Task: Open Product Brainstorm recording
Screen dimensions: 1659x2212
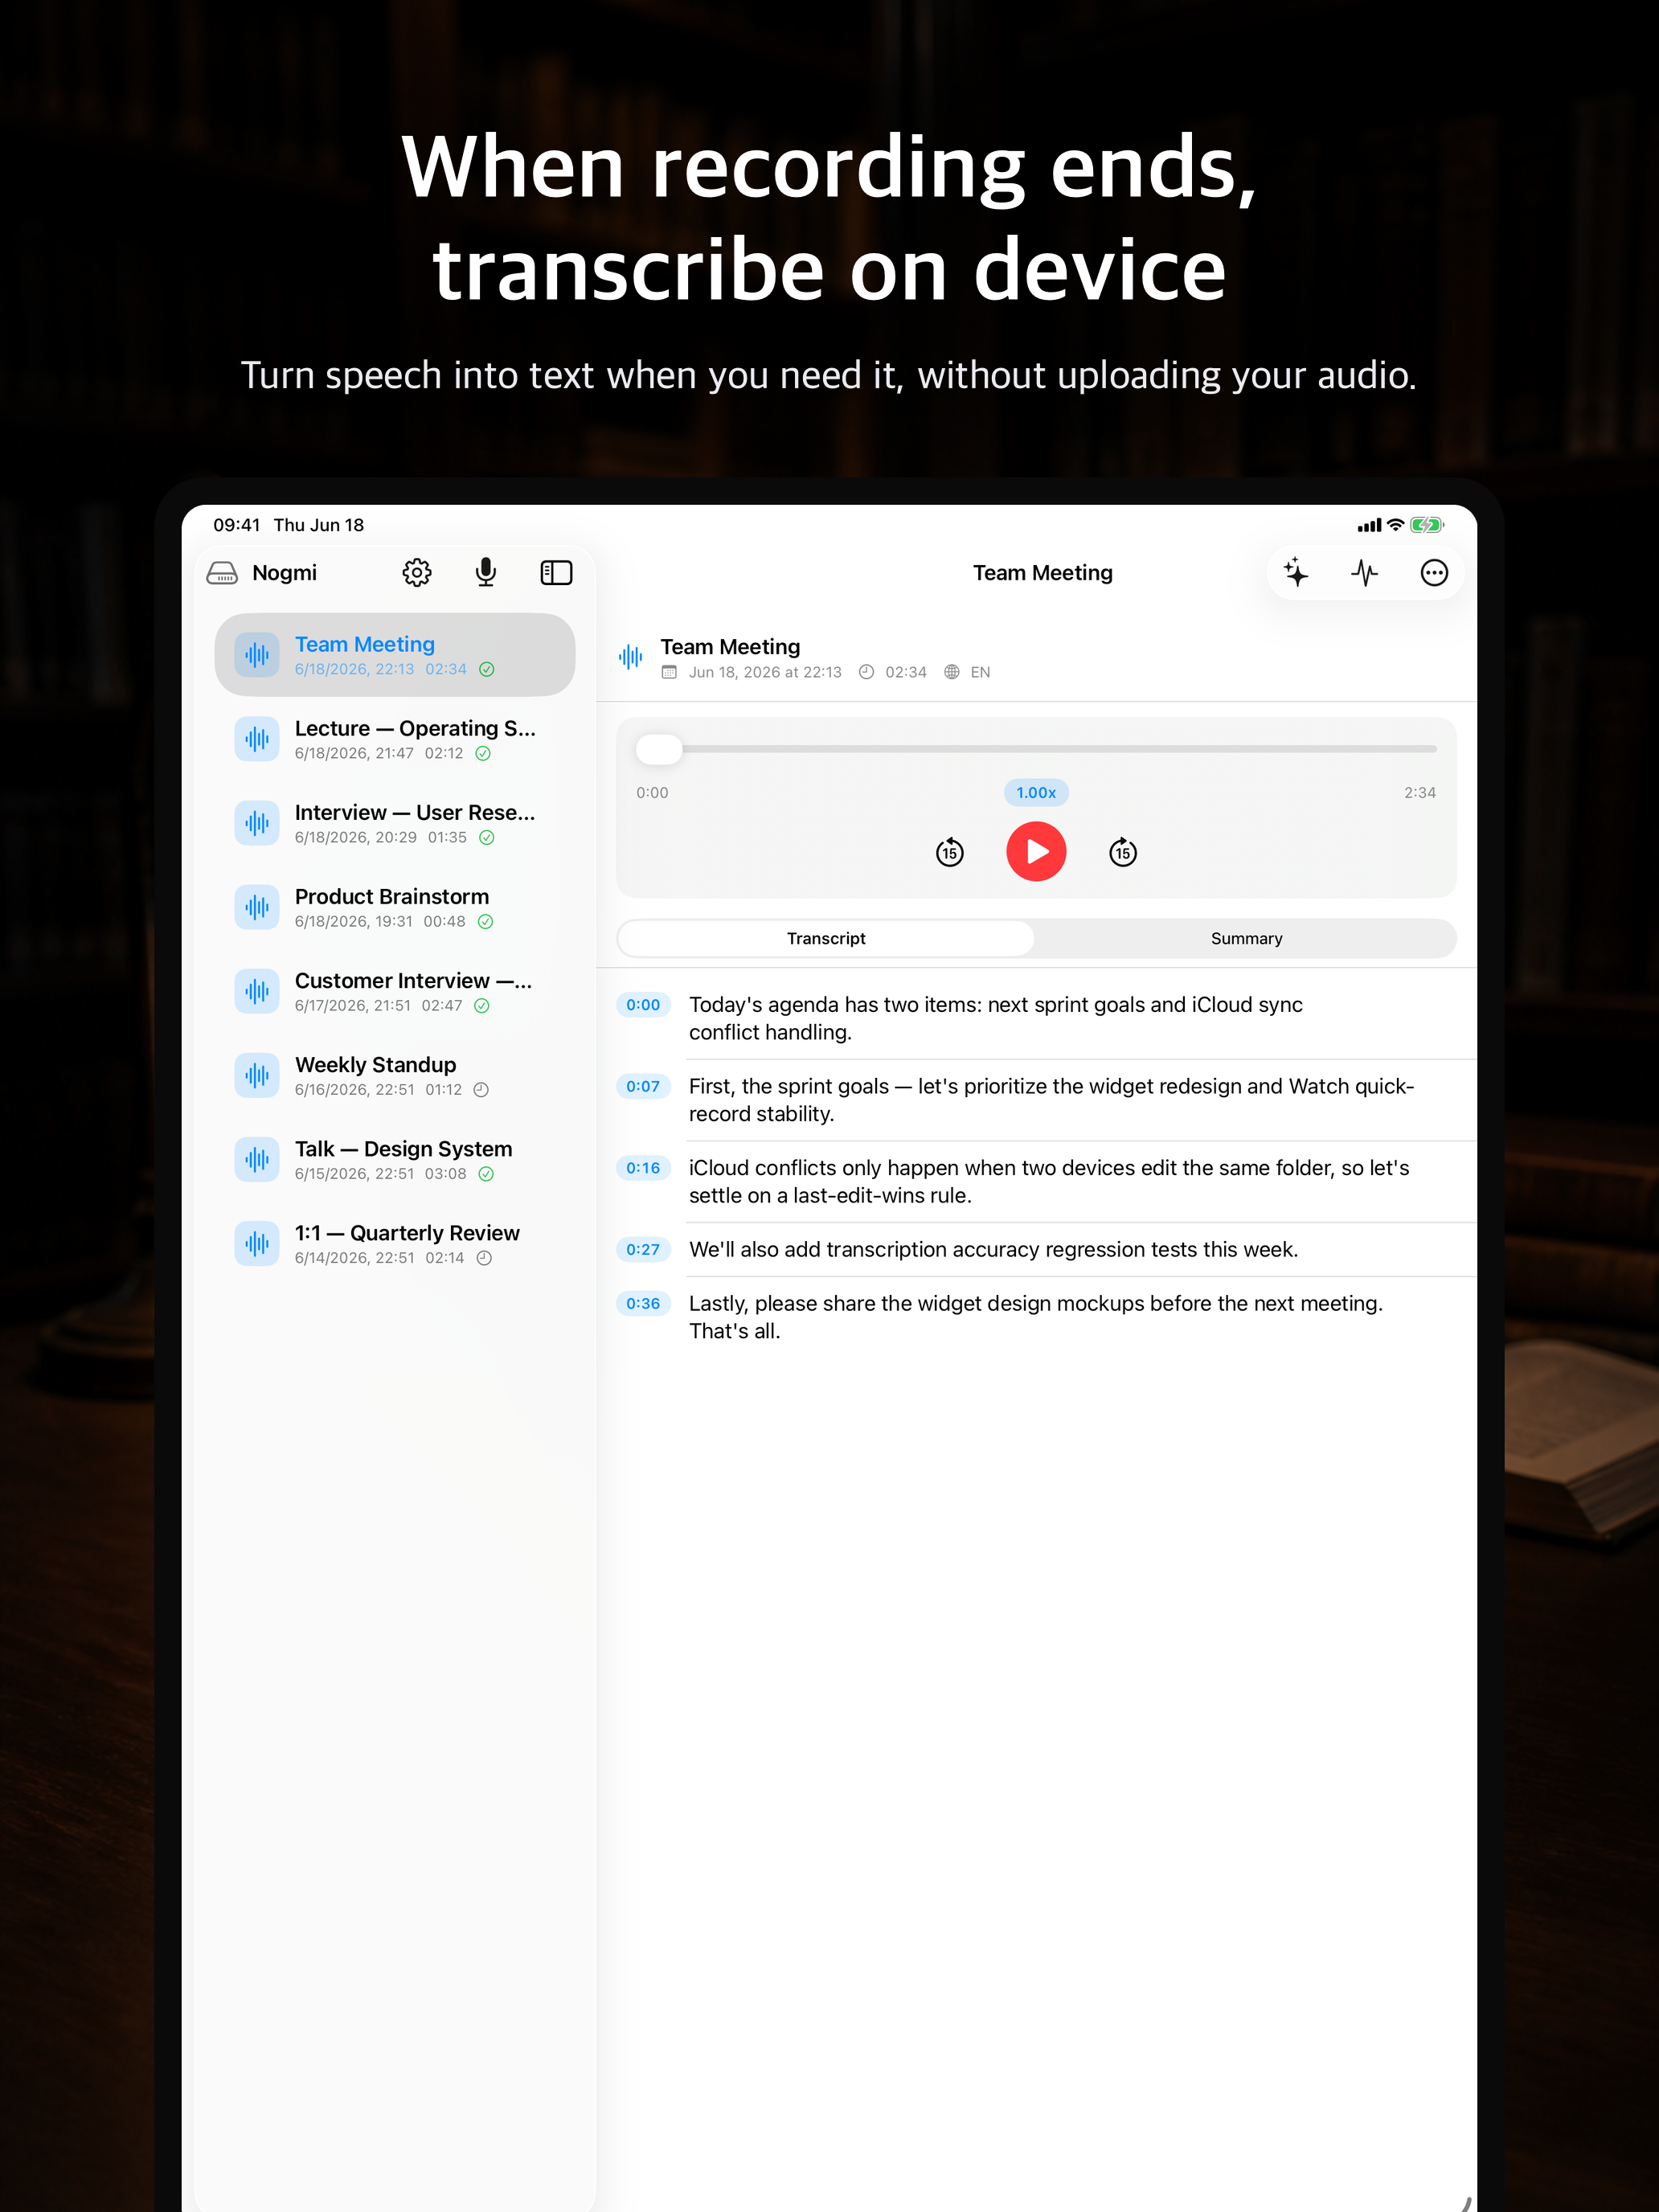Action: tap(395, 907)
